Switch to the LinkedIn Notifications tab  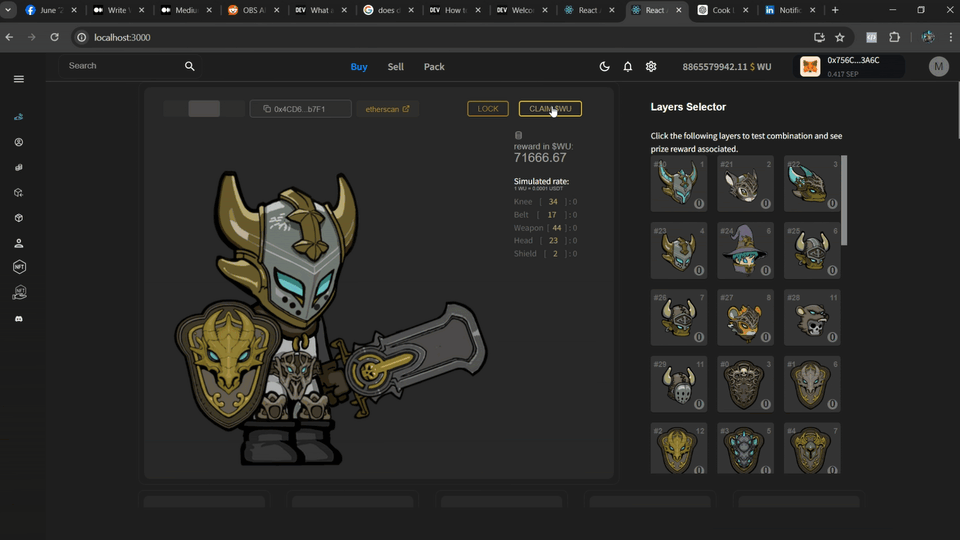[x=790, y=10]
